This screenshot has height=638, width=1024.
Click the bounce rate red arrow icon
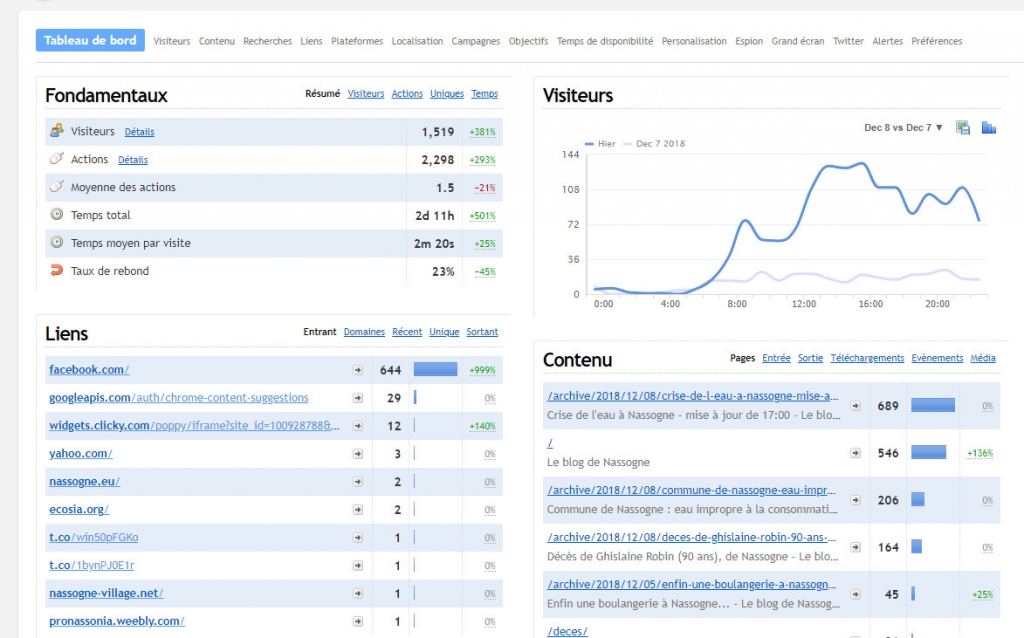tap(57, 270)
